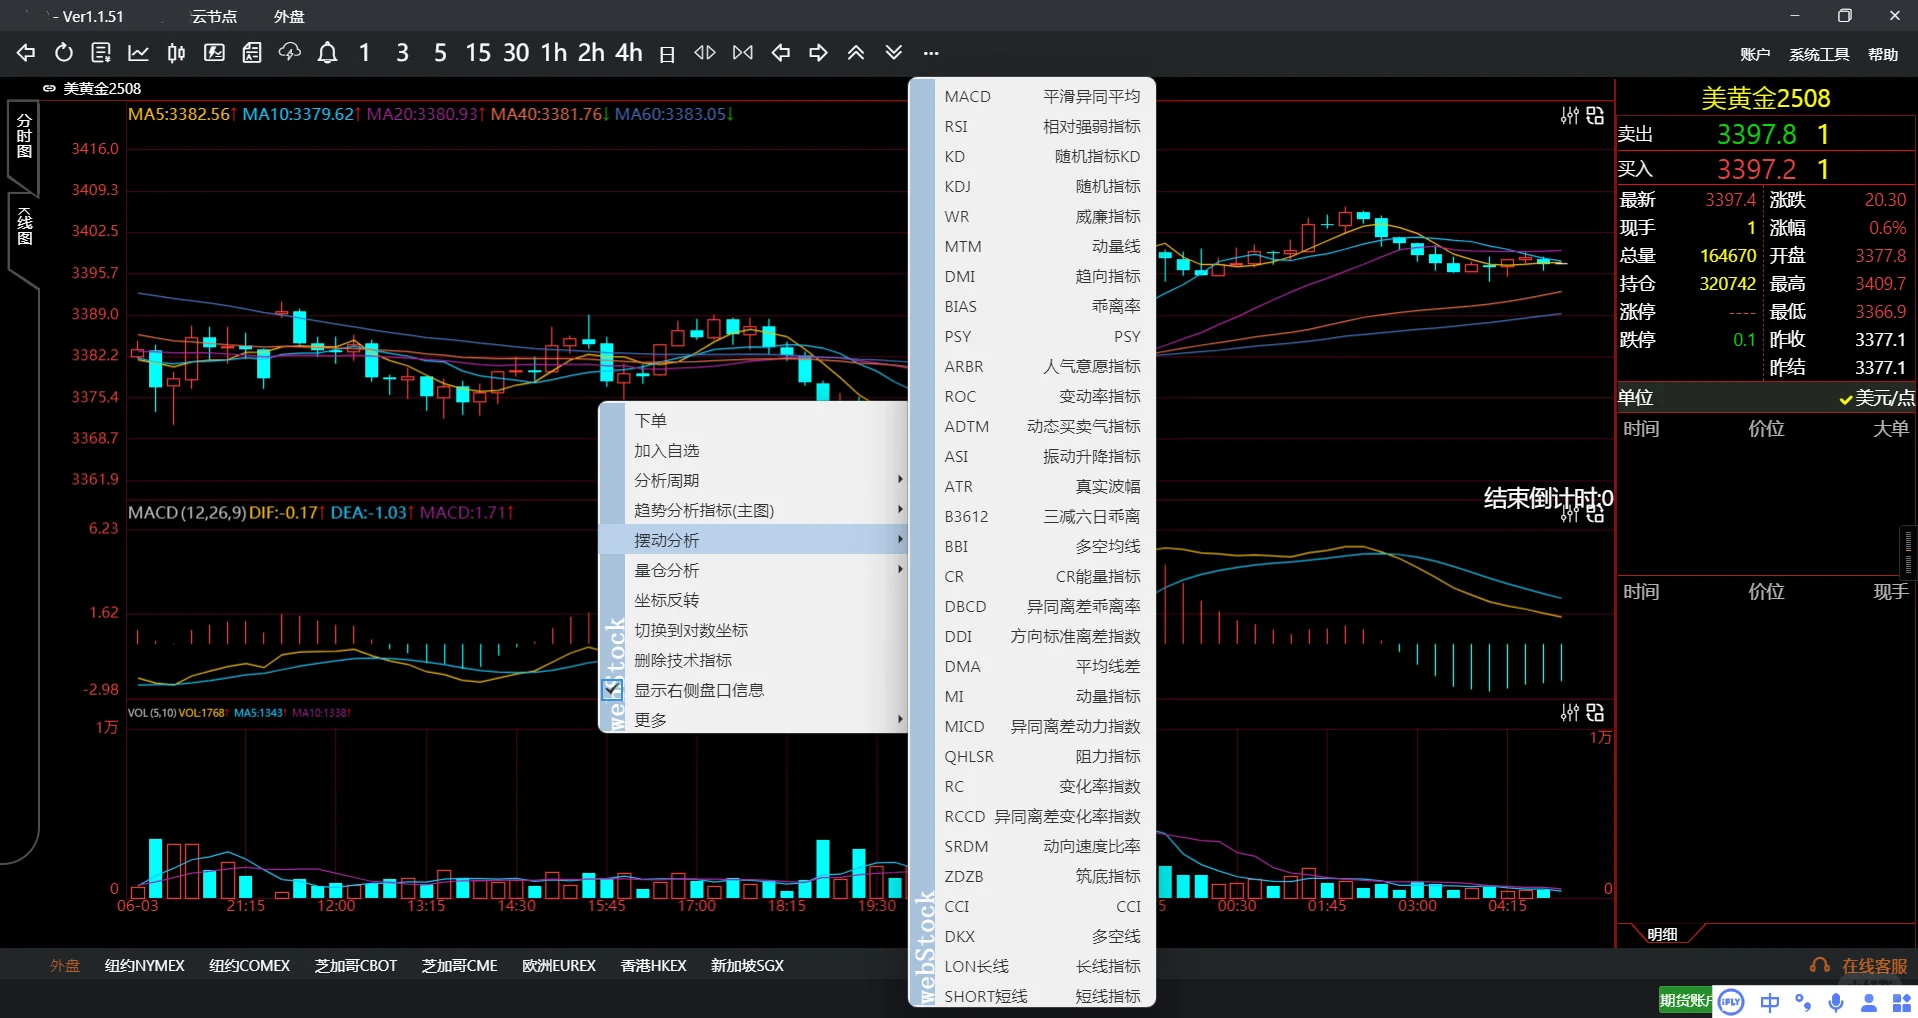Click the compress horizontally arrows toolbar icon
Image resolution: width=1918 pixels, height=1018 pixels.
click(743, 53)
